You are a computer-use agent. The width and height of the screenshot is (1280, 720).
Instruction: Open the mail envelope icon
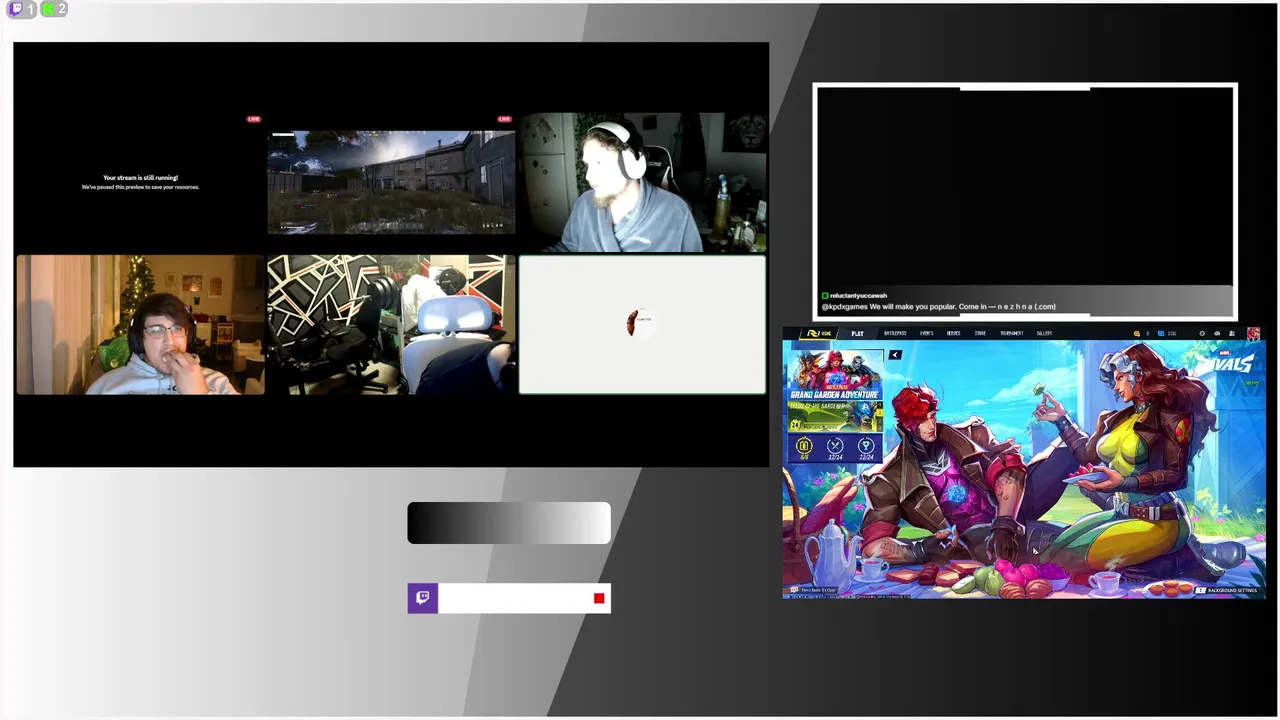pyautogui.click(x=1217, y=334)
